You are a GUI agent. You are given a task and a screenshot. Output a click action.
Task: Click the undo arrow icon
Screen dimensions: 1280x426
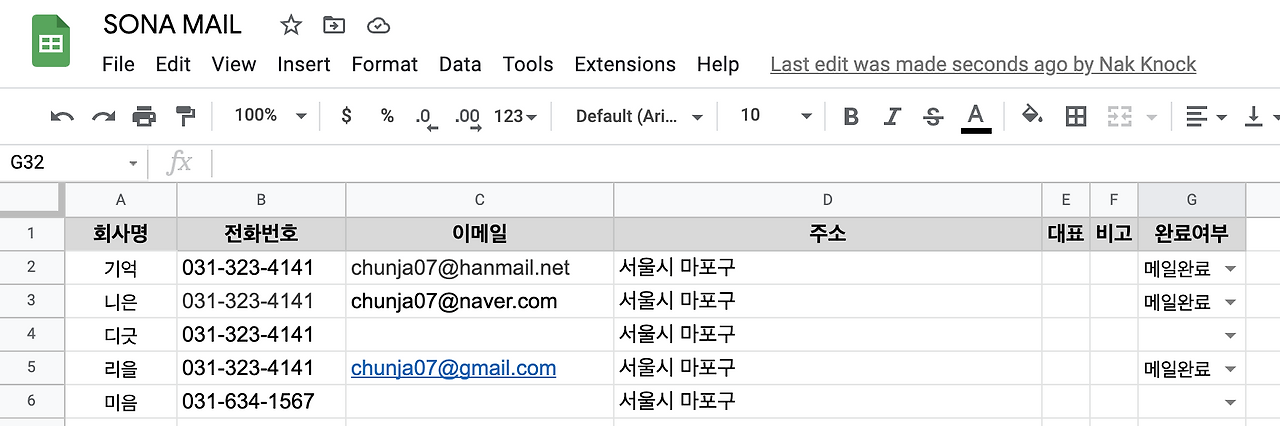pyautogui.click(x=62, y=116)
